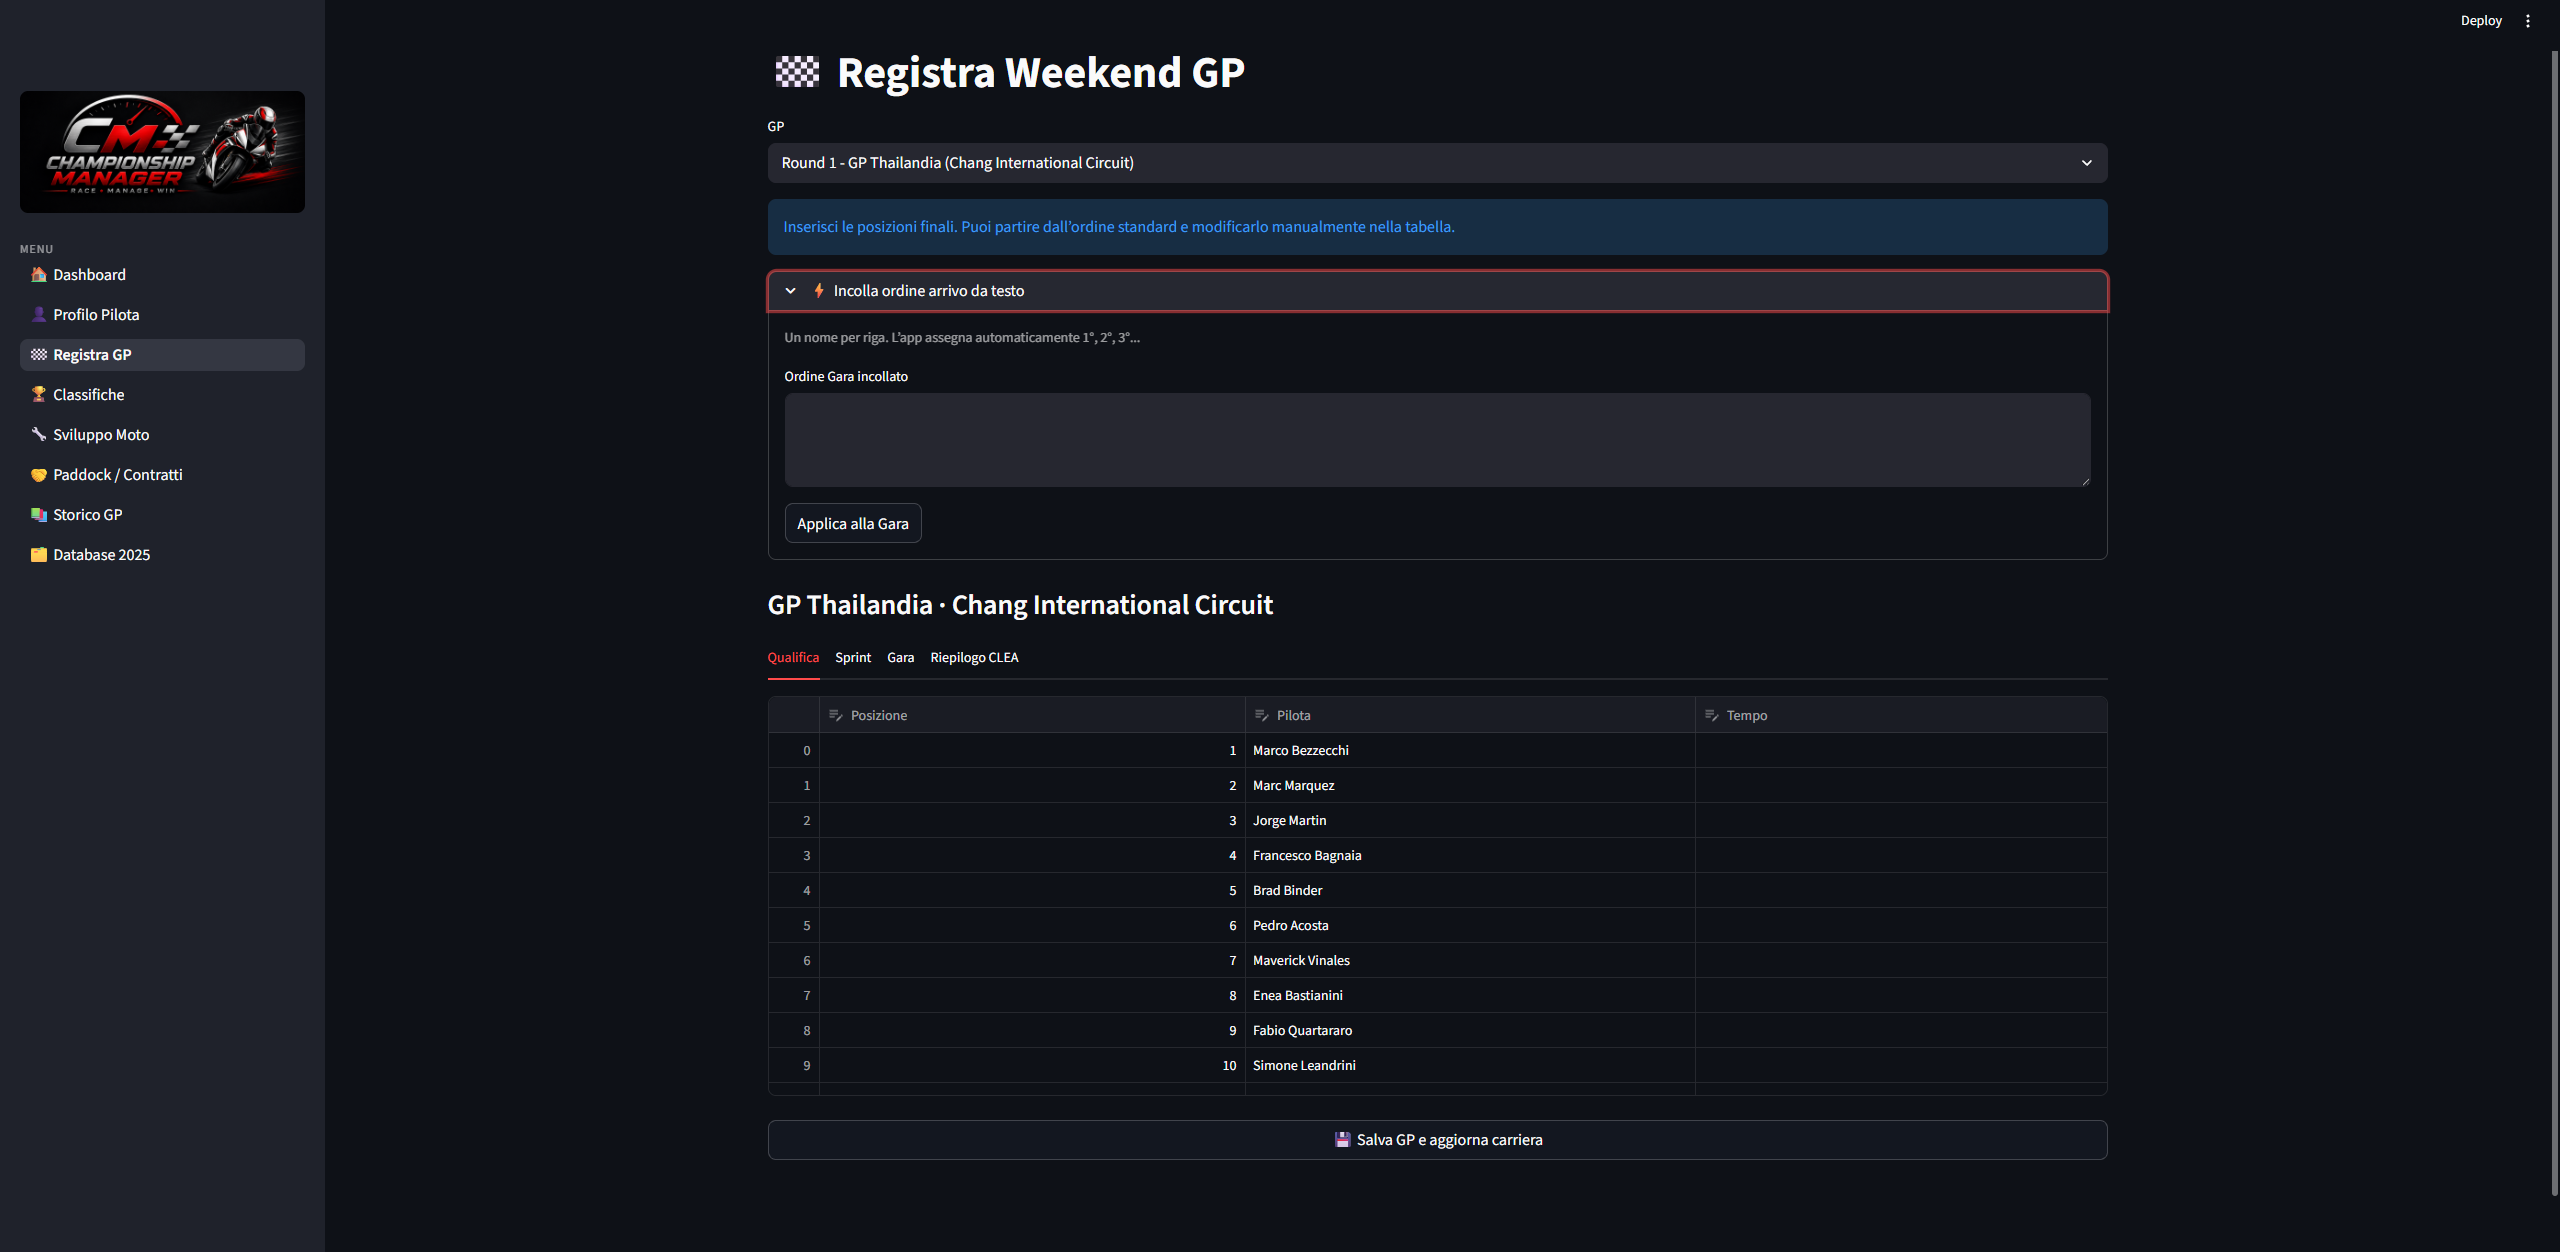Select the Pedro Acosta cell
Screen dimensions: 2560x1252
pos(1470,925)
